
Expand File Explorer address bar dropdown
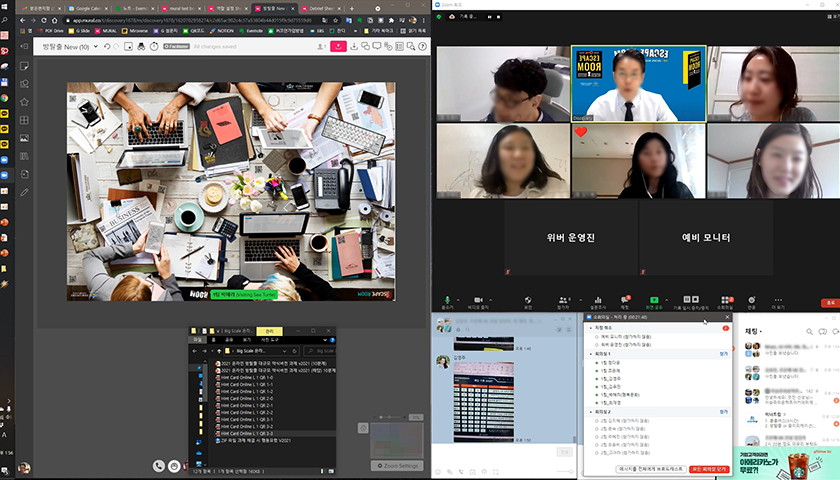(x=286, y=351)
